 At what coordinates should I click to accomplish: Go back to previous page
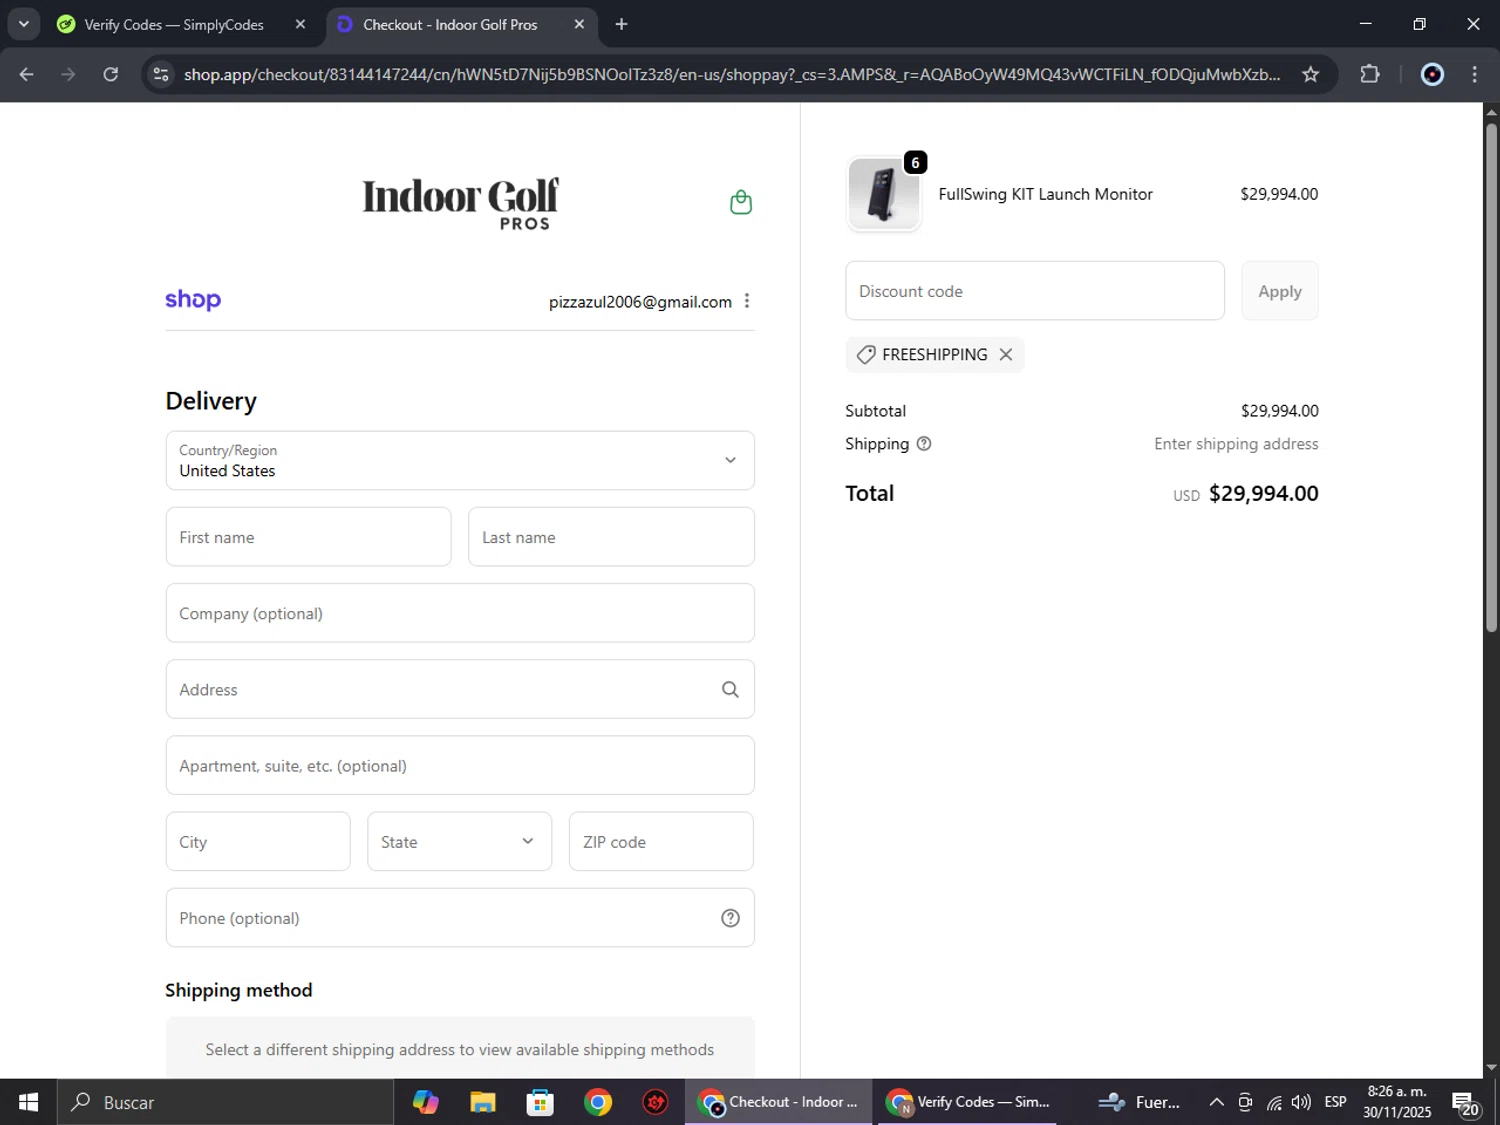click(x=27, y=74)
